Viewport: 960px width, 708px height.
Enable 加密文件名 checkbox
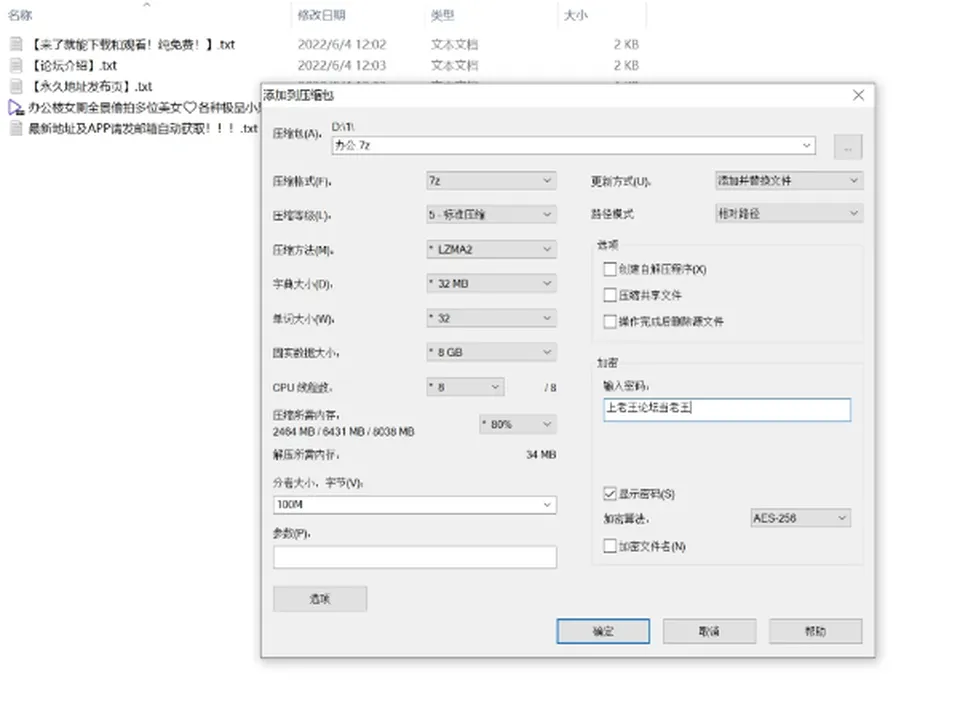click(610, 546)
